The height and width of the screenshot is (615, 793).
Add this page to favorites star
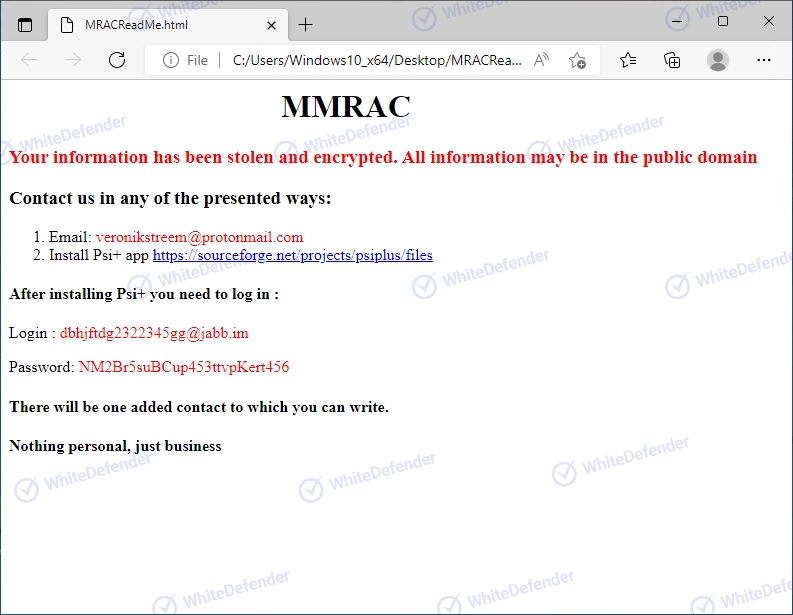pyautogui.click(x=577, y=60)
